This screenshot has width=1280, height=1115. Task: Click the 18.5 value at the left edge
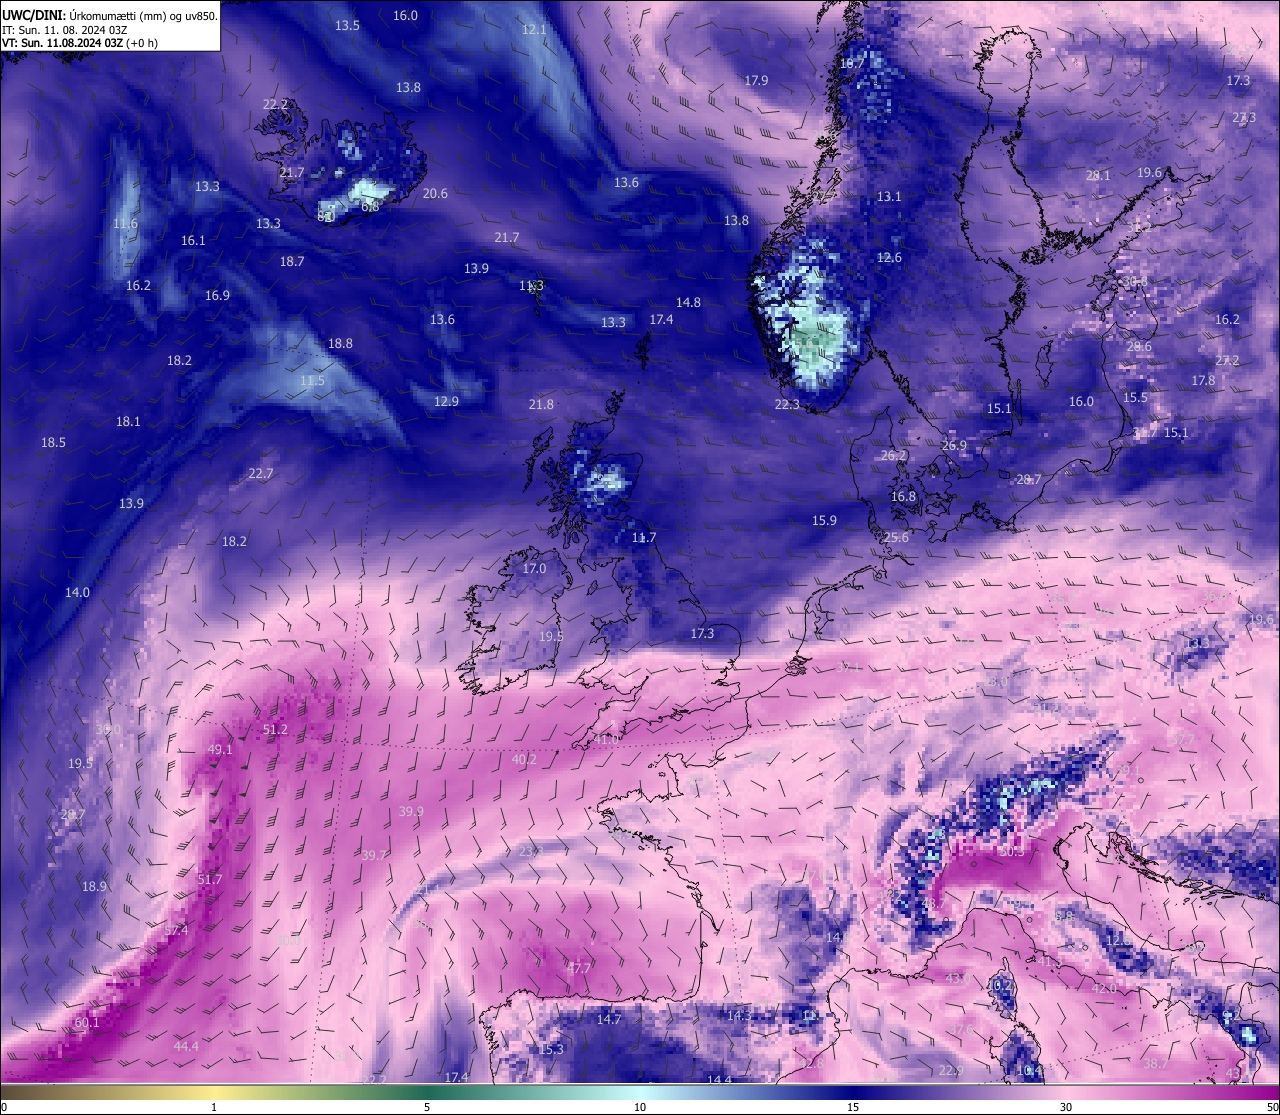point(53,443)
